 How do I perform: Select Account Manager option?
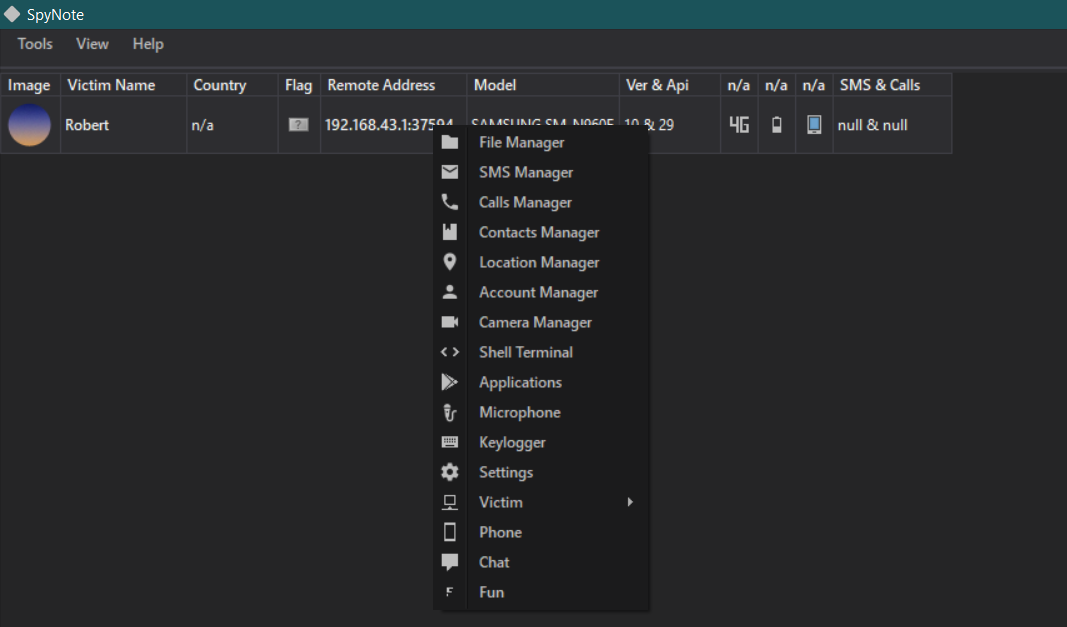(x=542, y=292)
